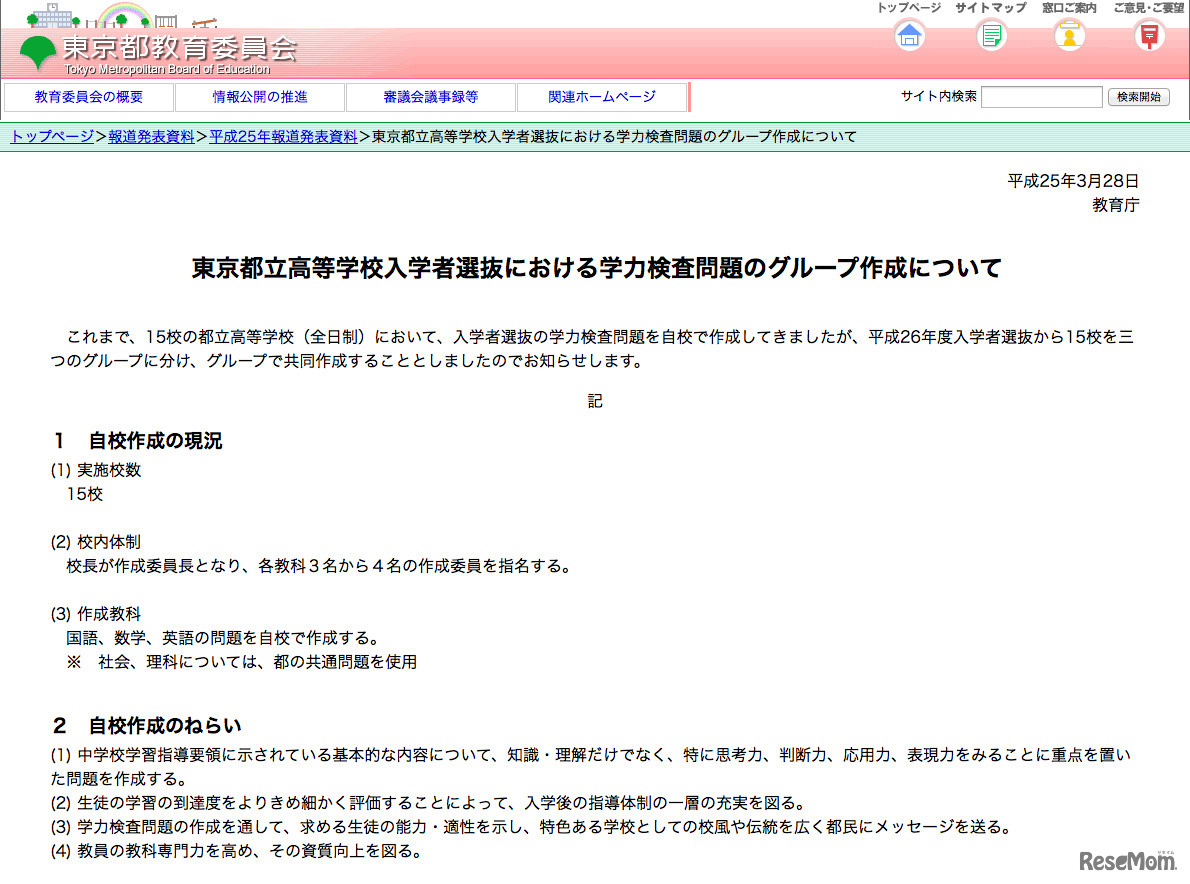Click the home icon under トップページ
The height and width of the screenshot is (884, 1190).
908,36
